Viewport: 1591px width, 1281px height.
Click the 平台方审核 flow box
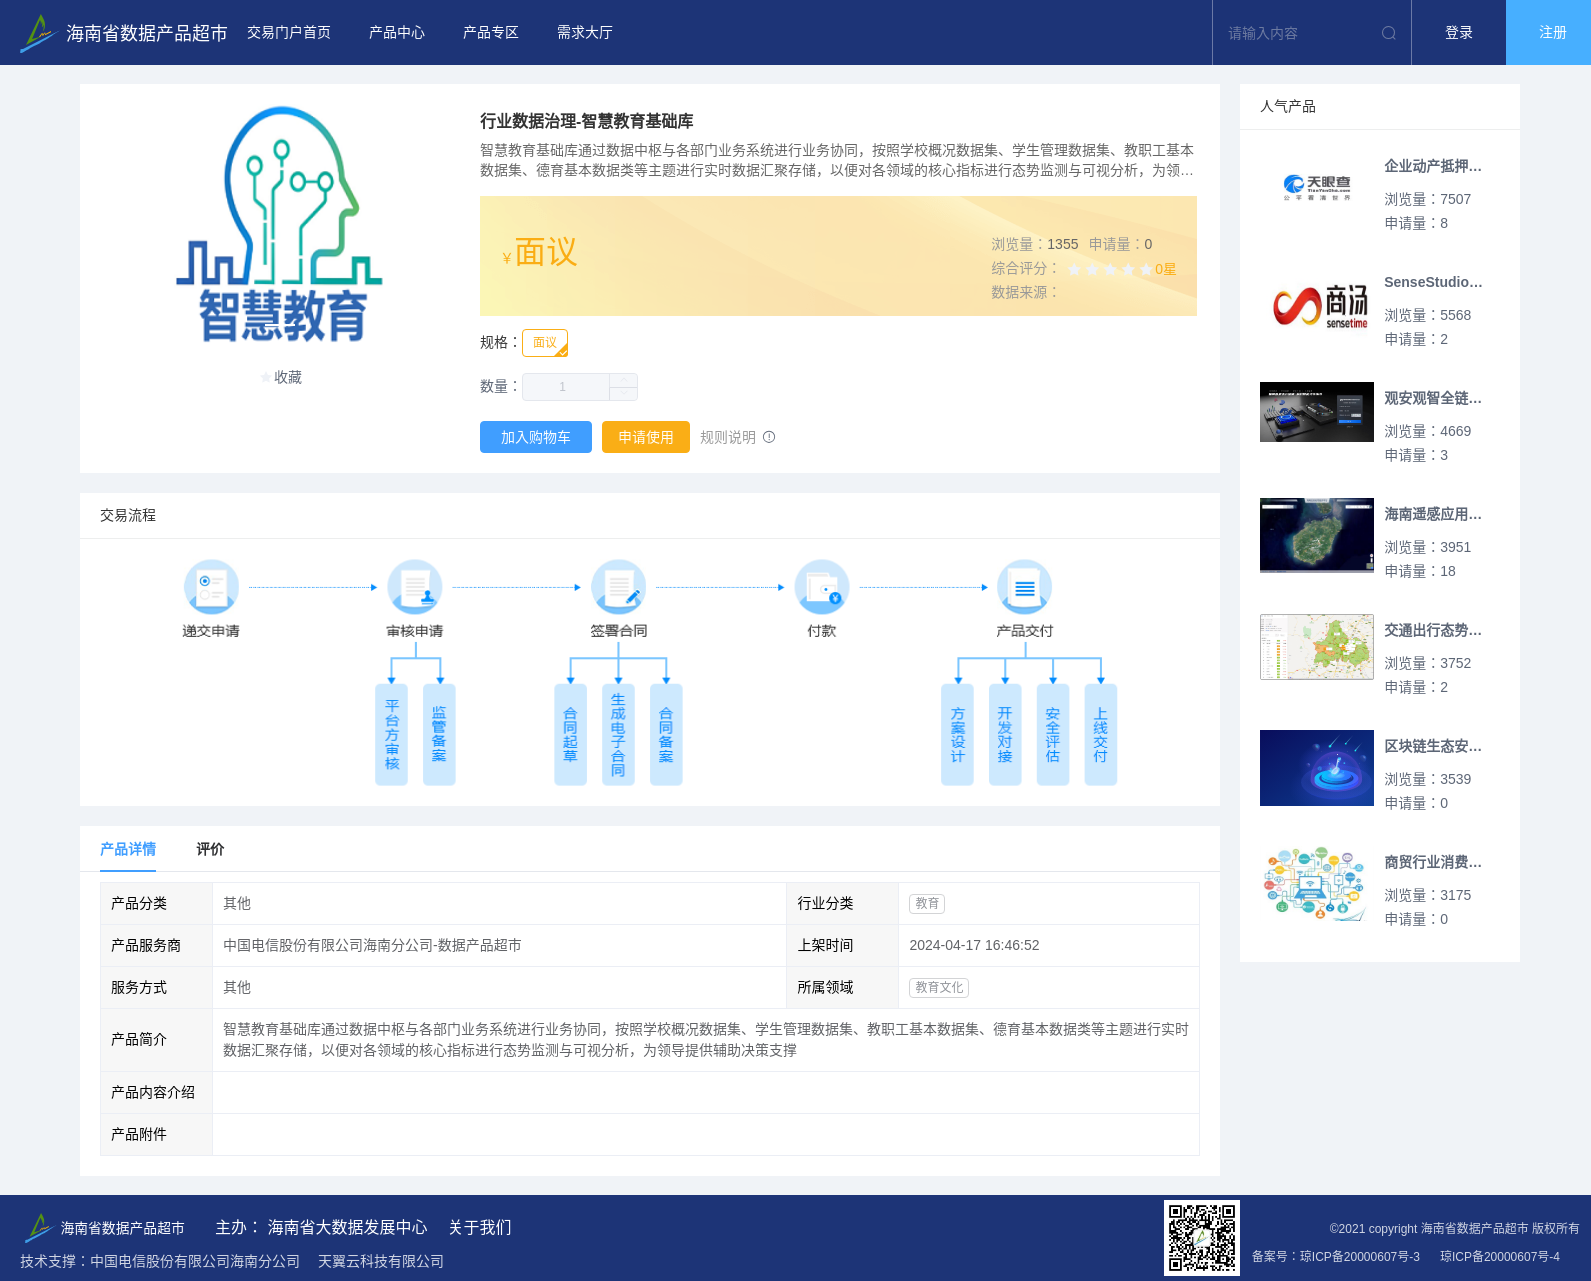coord(392,735)
